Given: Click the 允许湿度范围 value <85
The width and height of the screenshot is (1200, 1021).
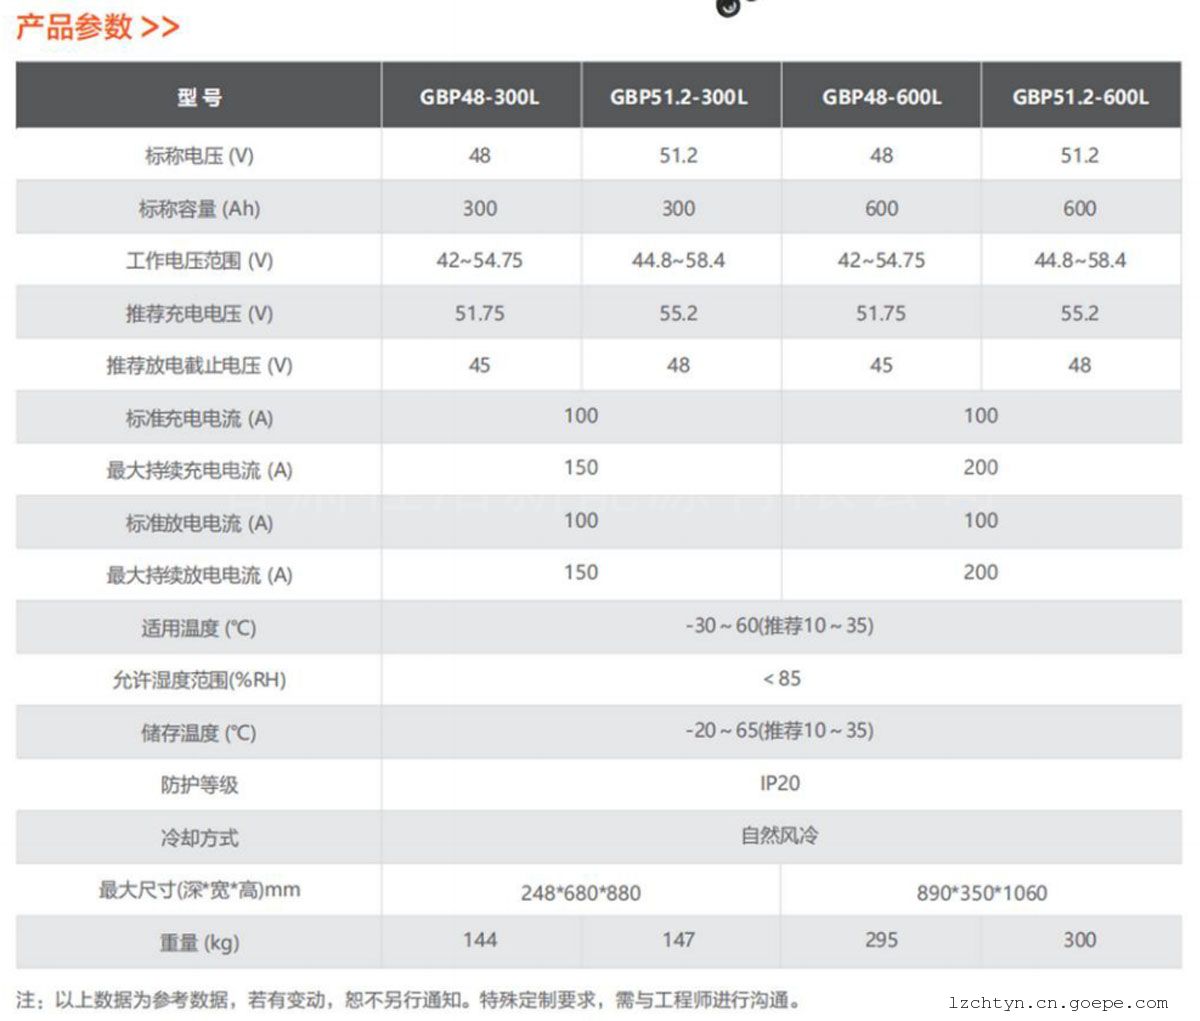Looking at the screenshot, I should coord(781,679).
